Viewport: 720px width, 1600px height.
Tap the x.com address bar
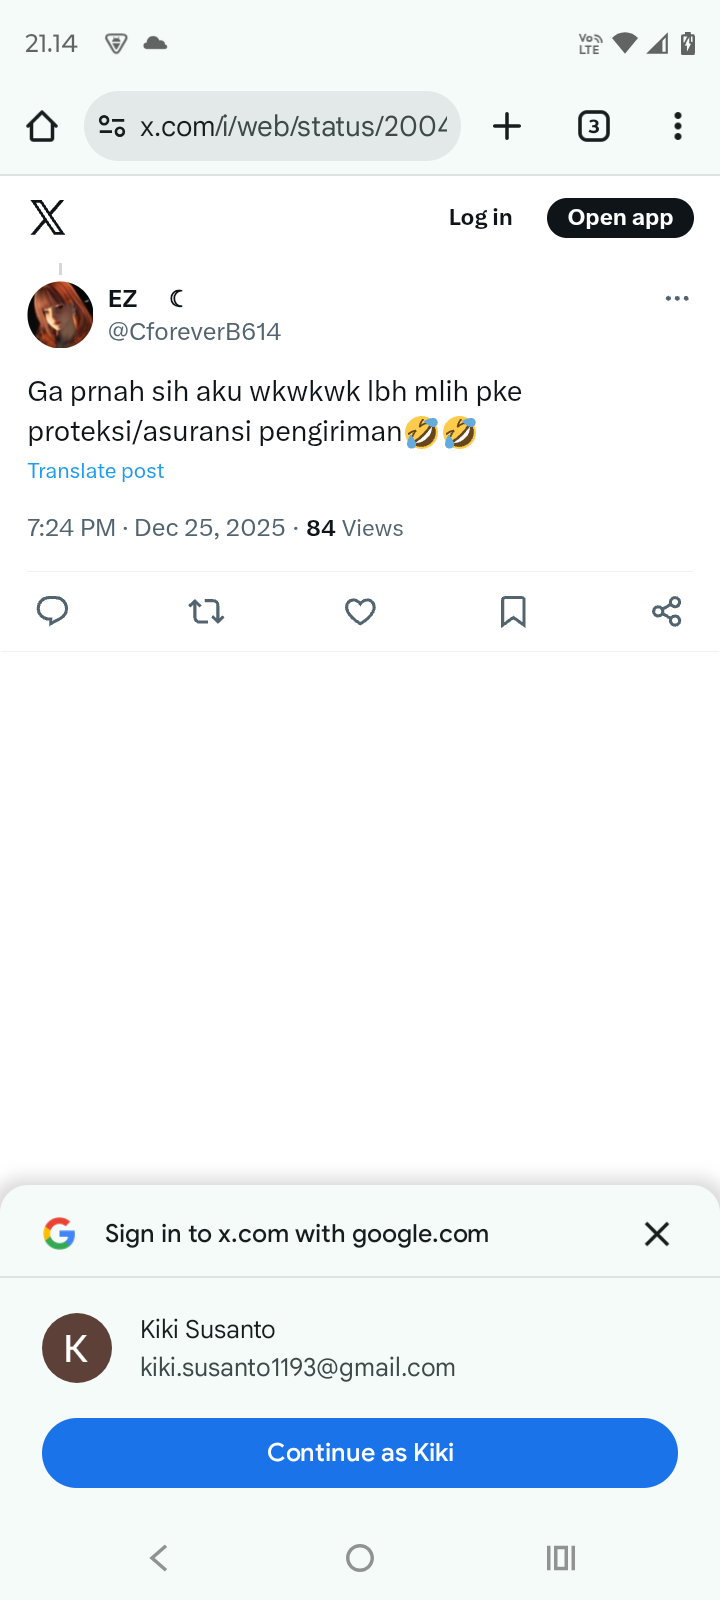point(292,127)
